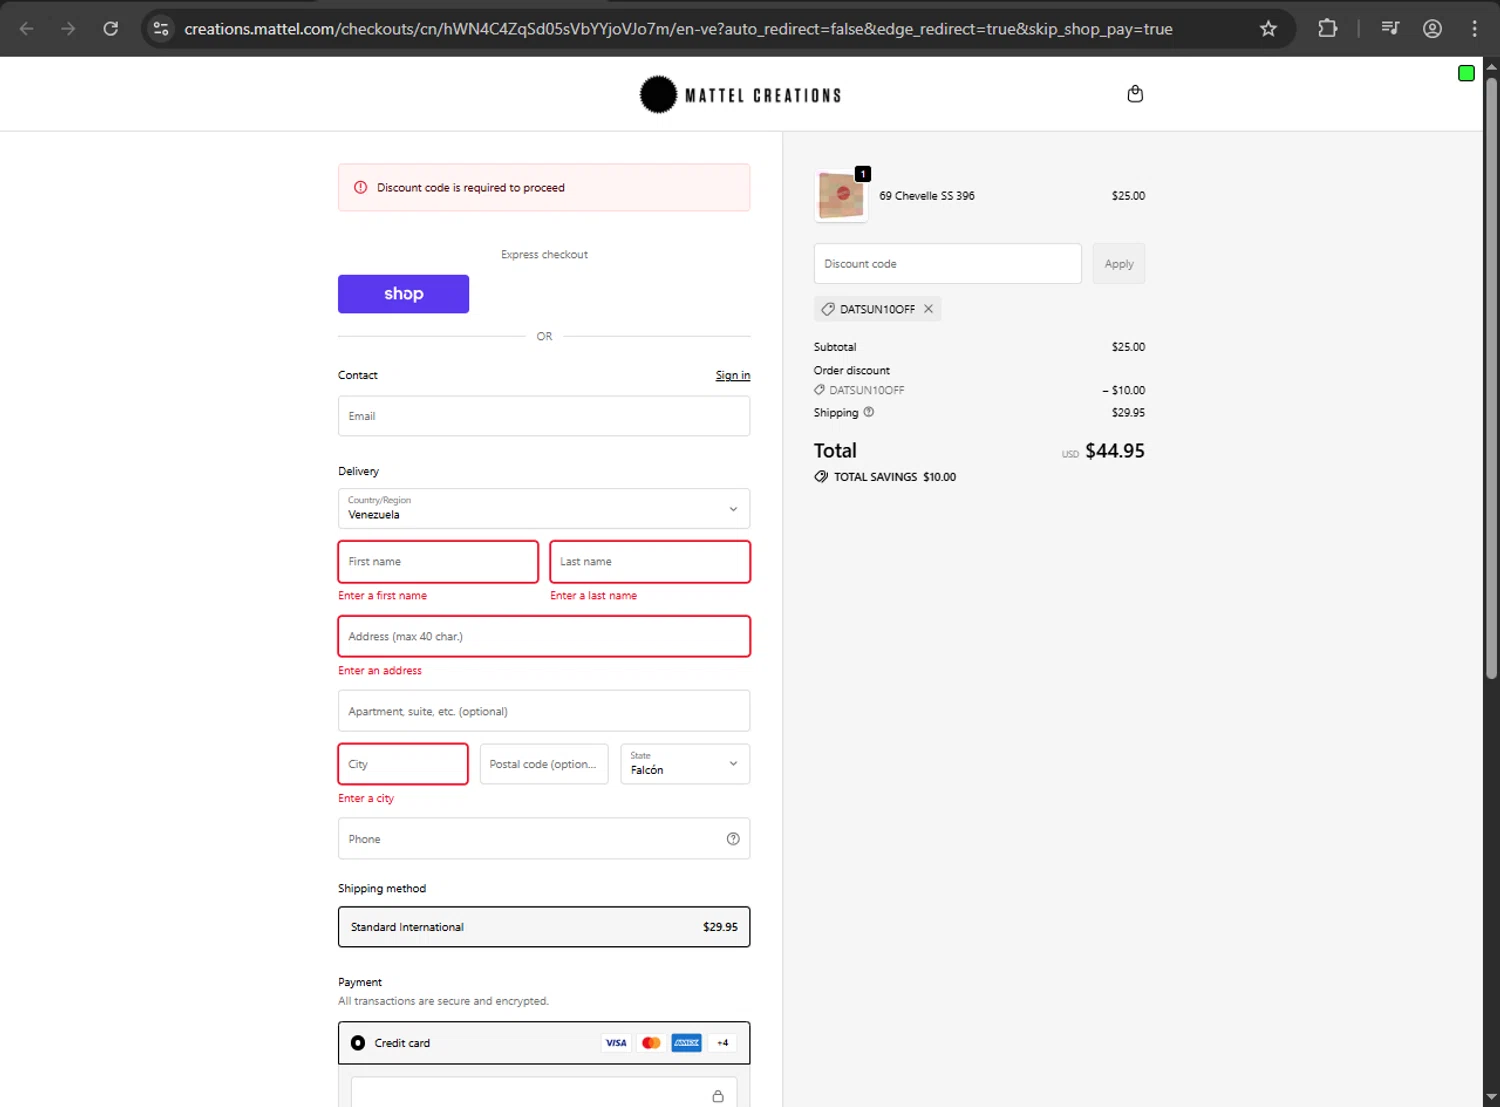Click the 69 Chevelle SS 396 thumbnail

click(841, 195)
